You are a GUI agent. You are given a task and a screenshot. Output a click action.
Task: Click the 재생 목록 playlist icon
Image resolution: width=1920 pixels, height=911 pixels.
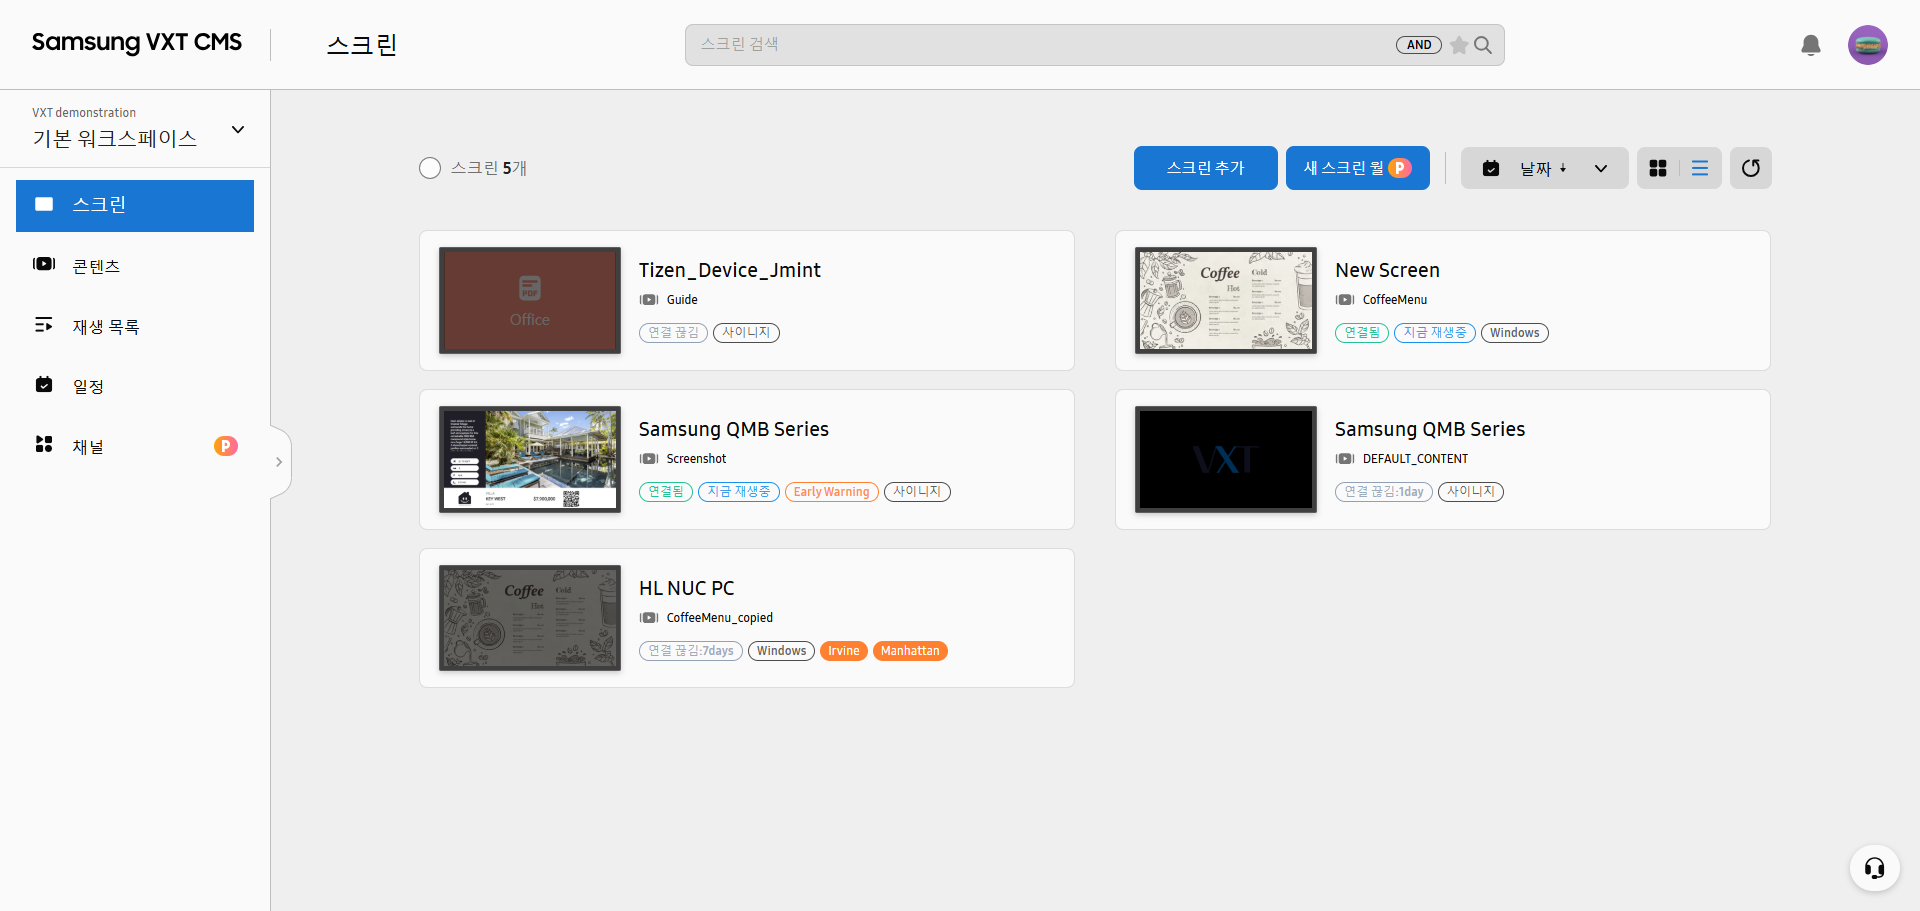click(44, 325)
